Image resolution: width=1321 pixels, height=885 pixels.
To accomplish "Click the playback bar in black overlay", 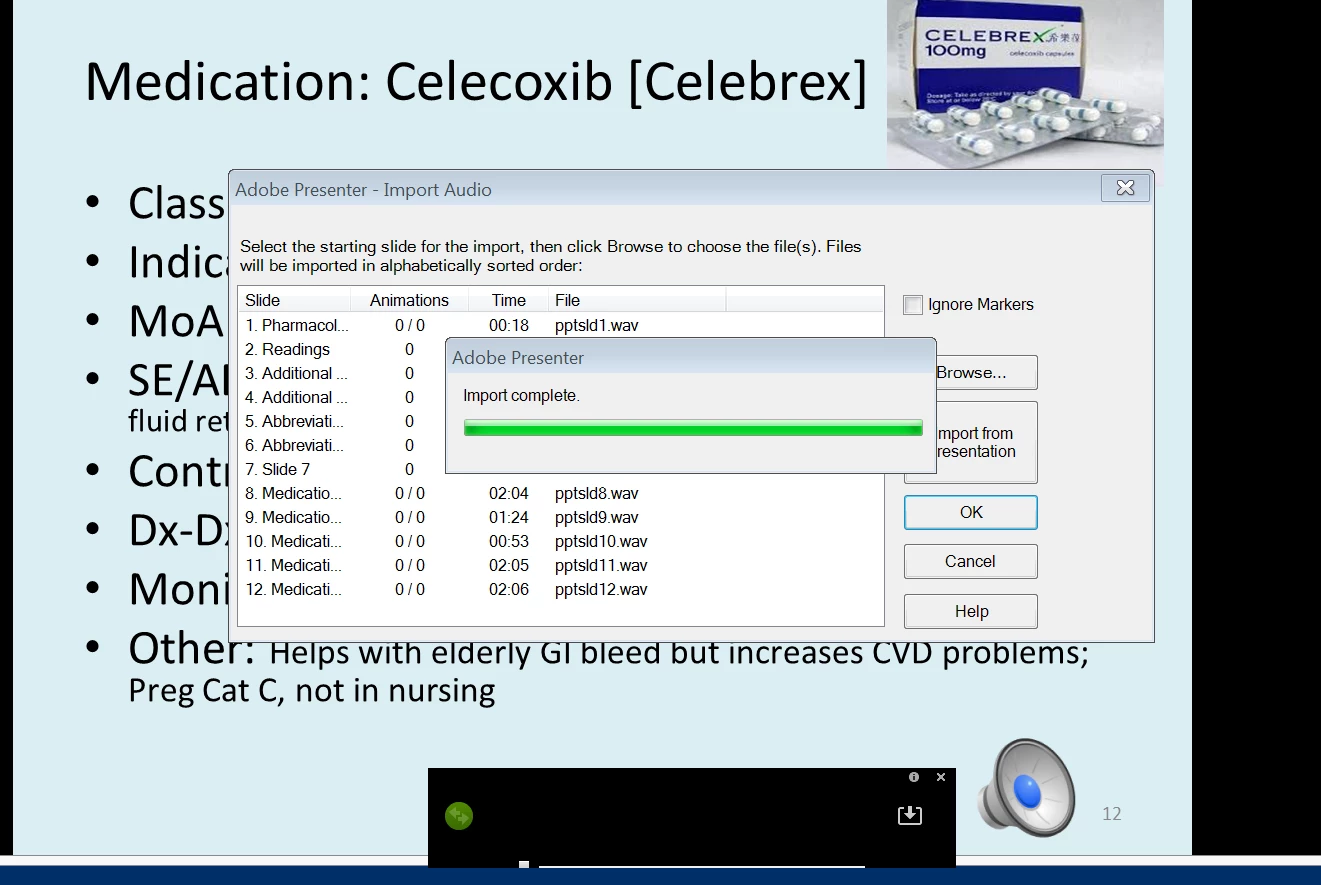I will tap(701, 865).
